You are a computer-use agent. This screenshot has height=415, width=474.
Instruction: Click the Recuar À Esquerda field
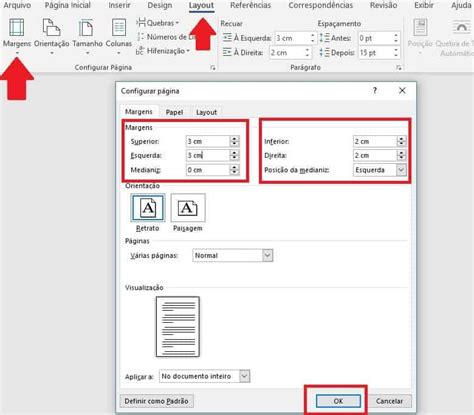pyautogui.click(x=292, y=38)
